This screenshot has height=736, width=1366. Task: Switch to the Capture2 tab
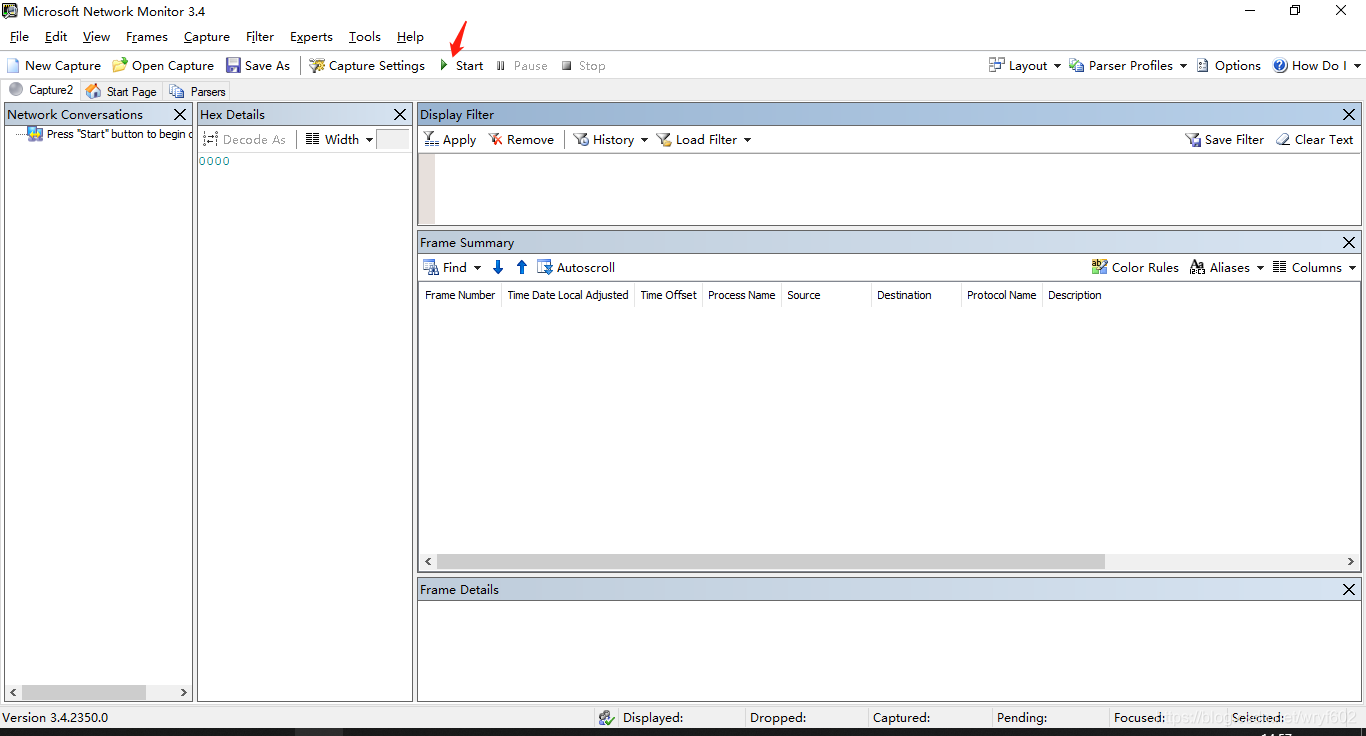[41, 90]
